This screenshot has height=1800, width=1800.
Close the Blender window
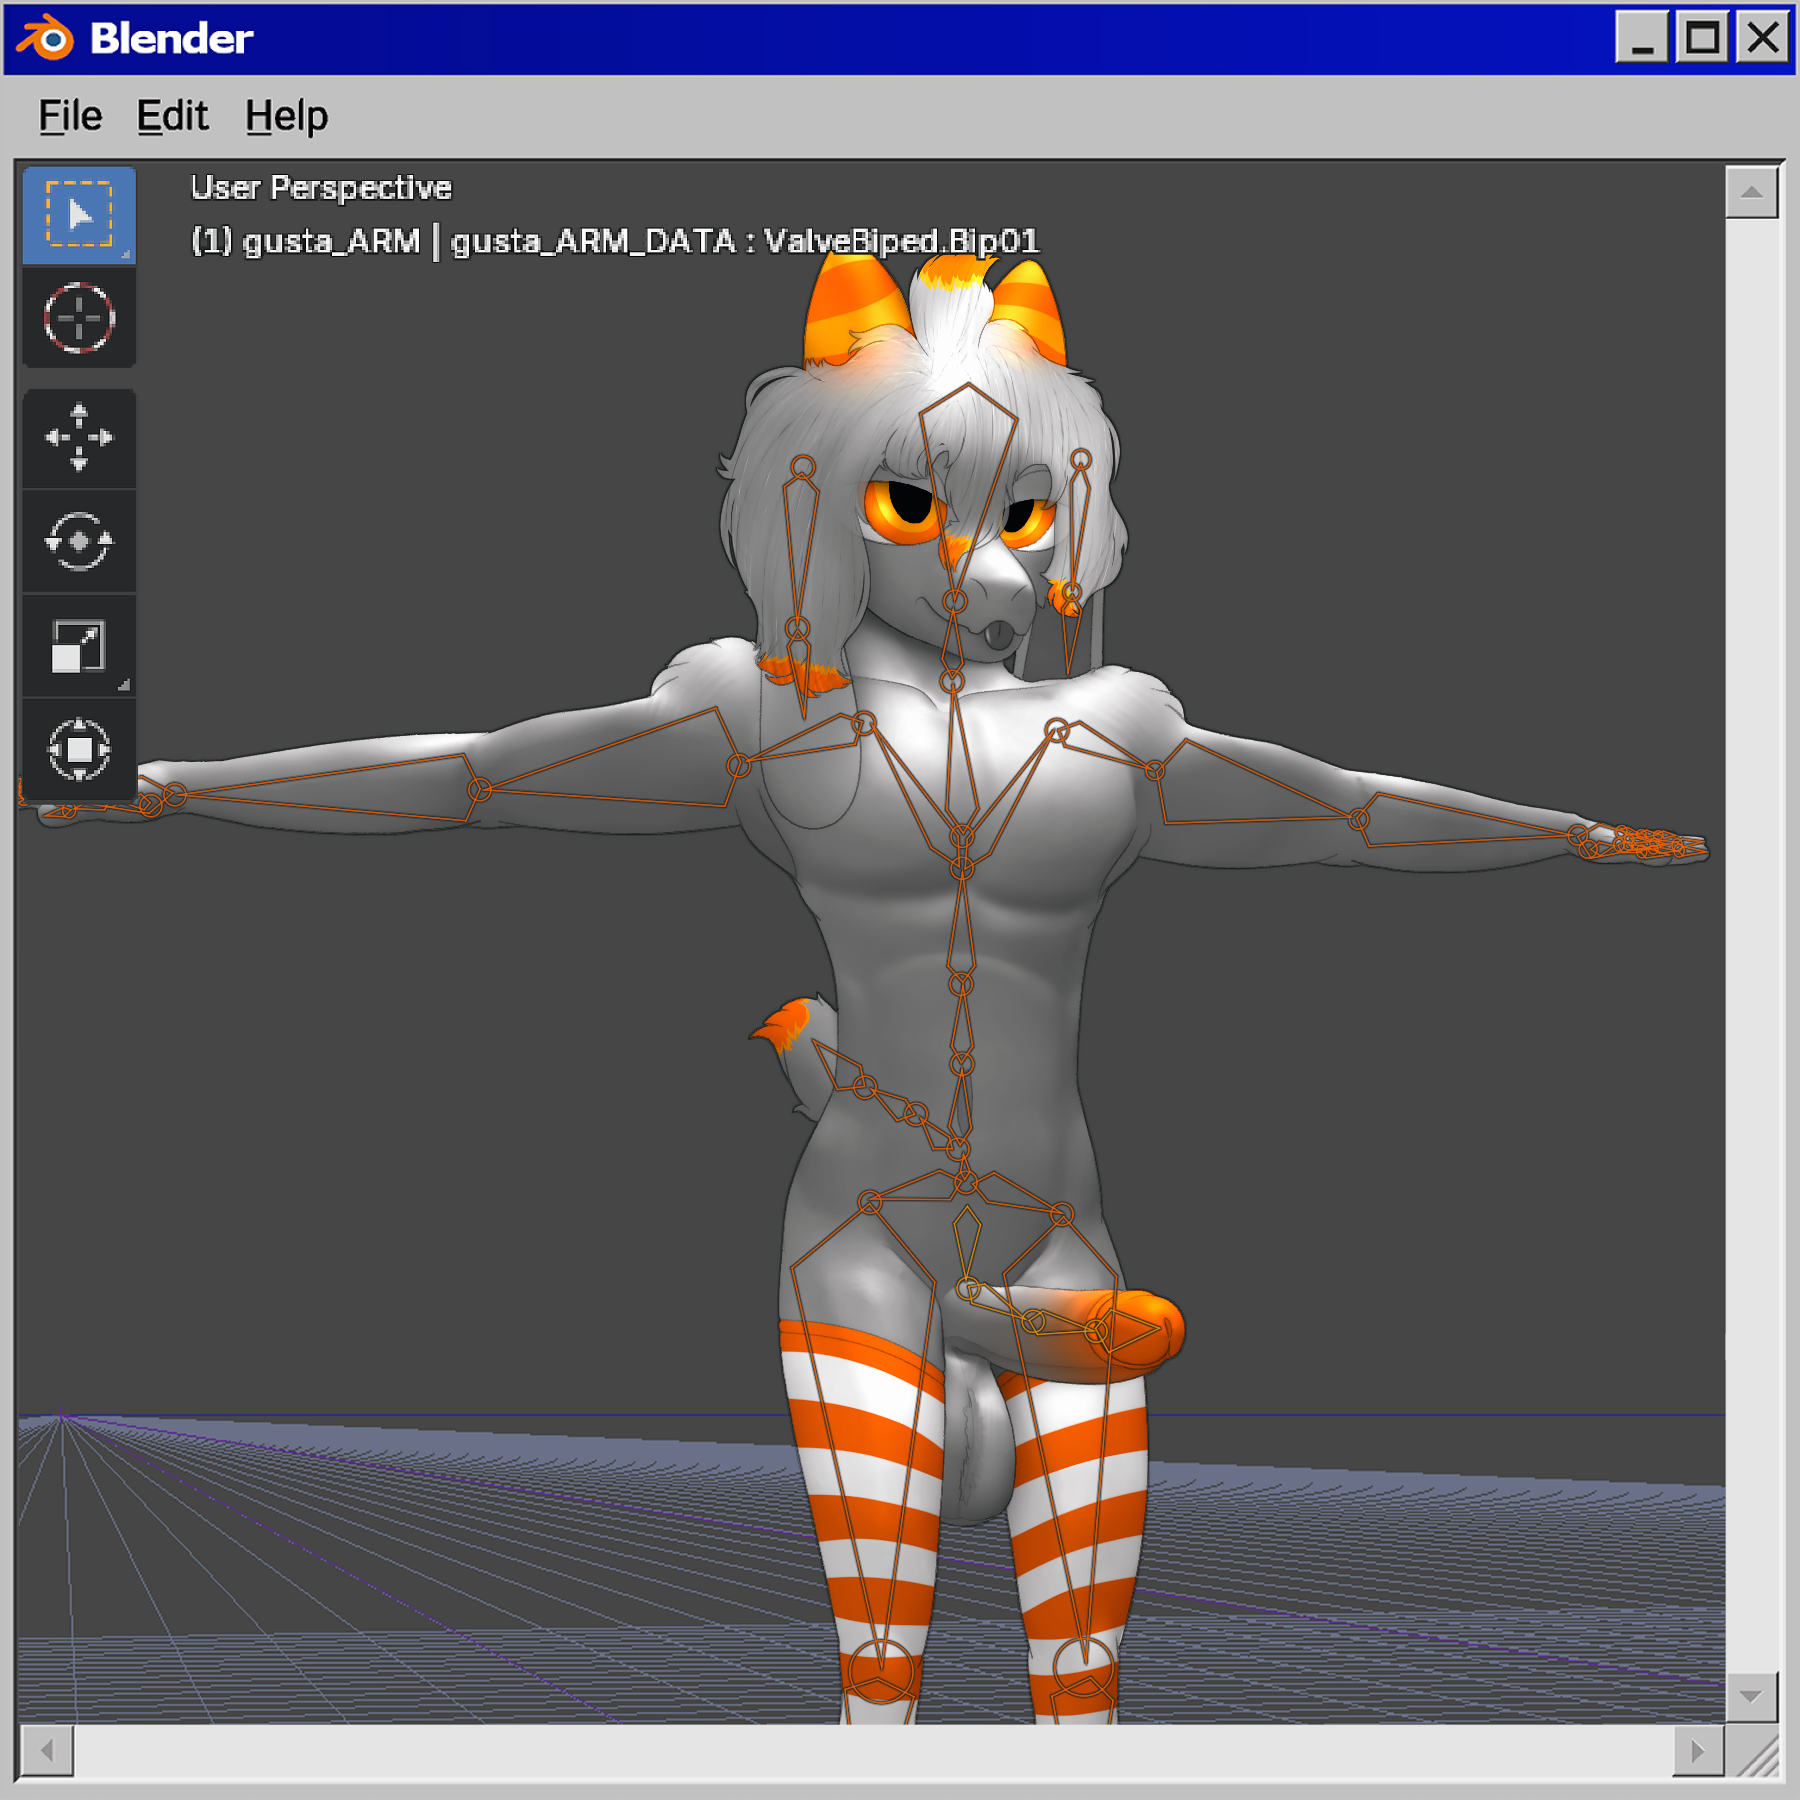(x=1762, y=39)
